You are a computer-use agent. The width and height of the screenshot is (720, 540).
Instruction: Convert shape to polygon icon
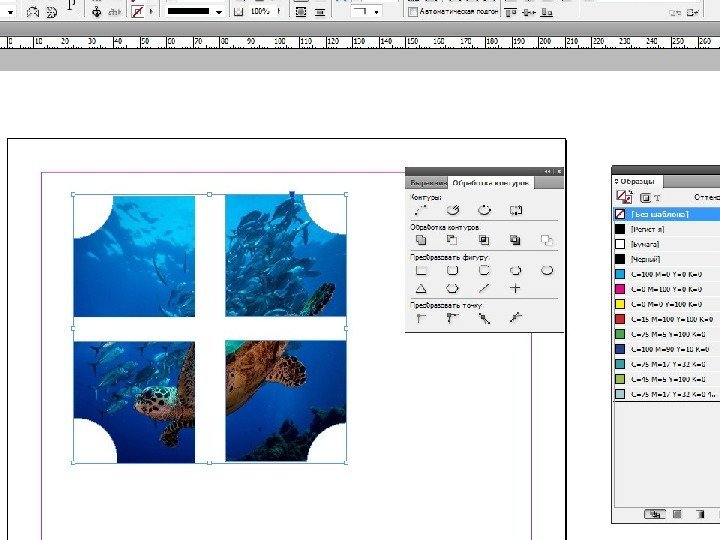[x=452, y=288]
